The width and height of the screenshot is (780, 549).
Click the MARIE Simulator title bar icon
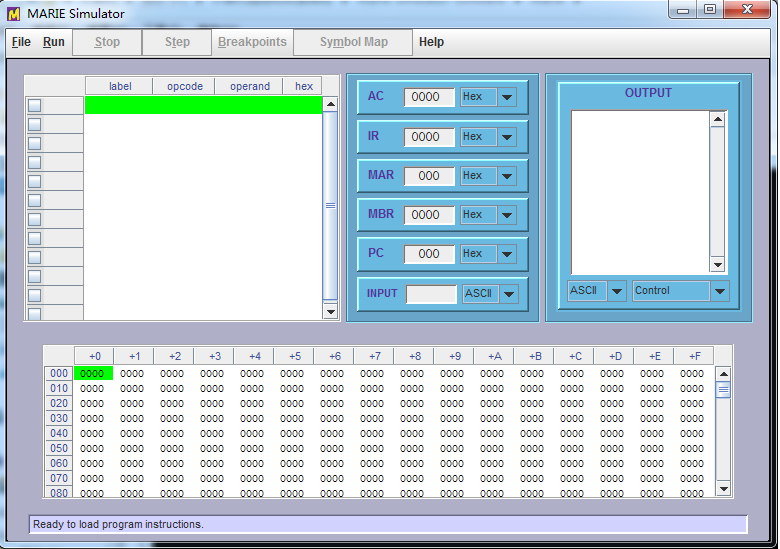tap(14, 14)
